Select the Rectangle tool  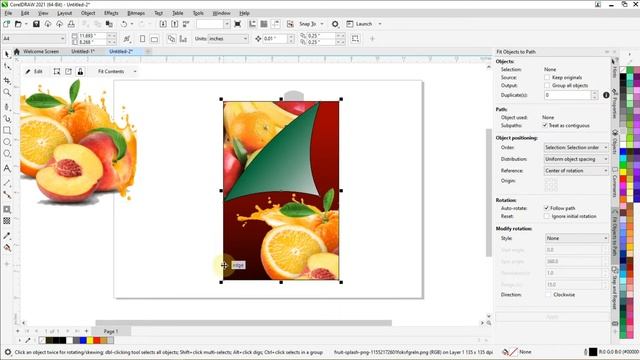pyautogui.click(x=7, y=131)
